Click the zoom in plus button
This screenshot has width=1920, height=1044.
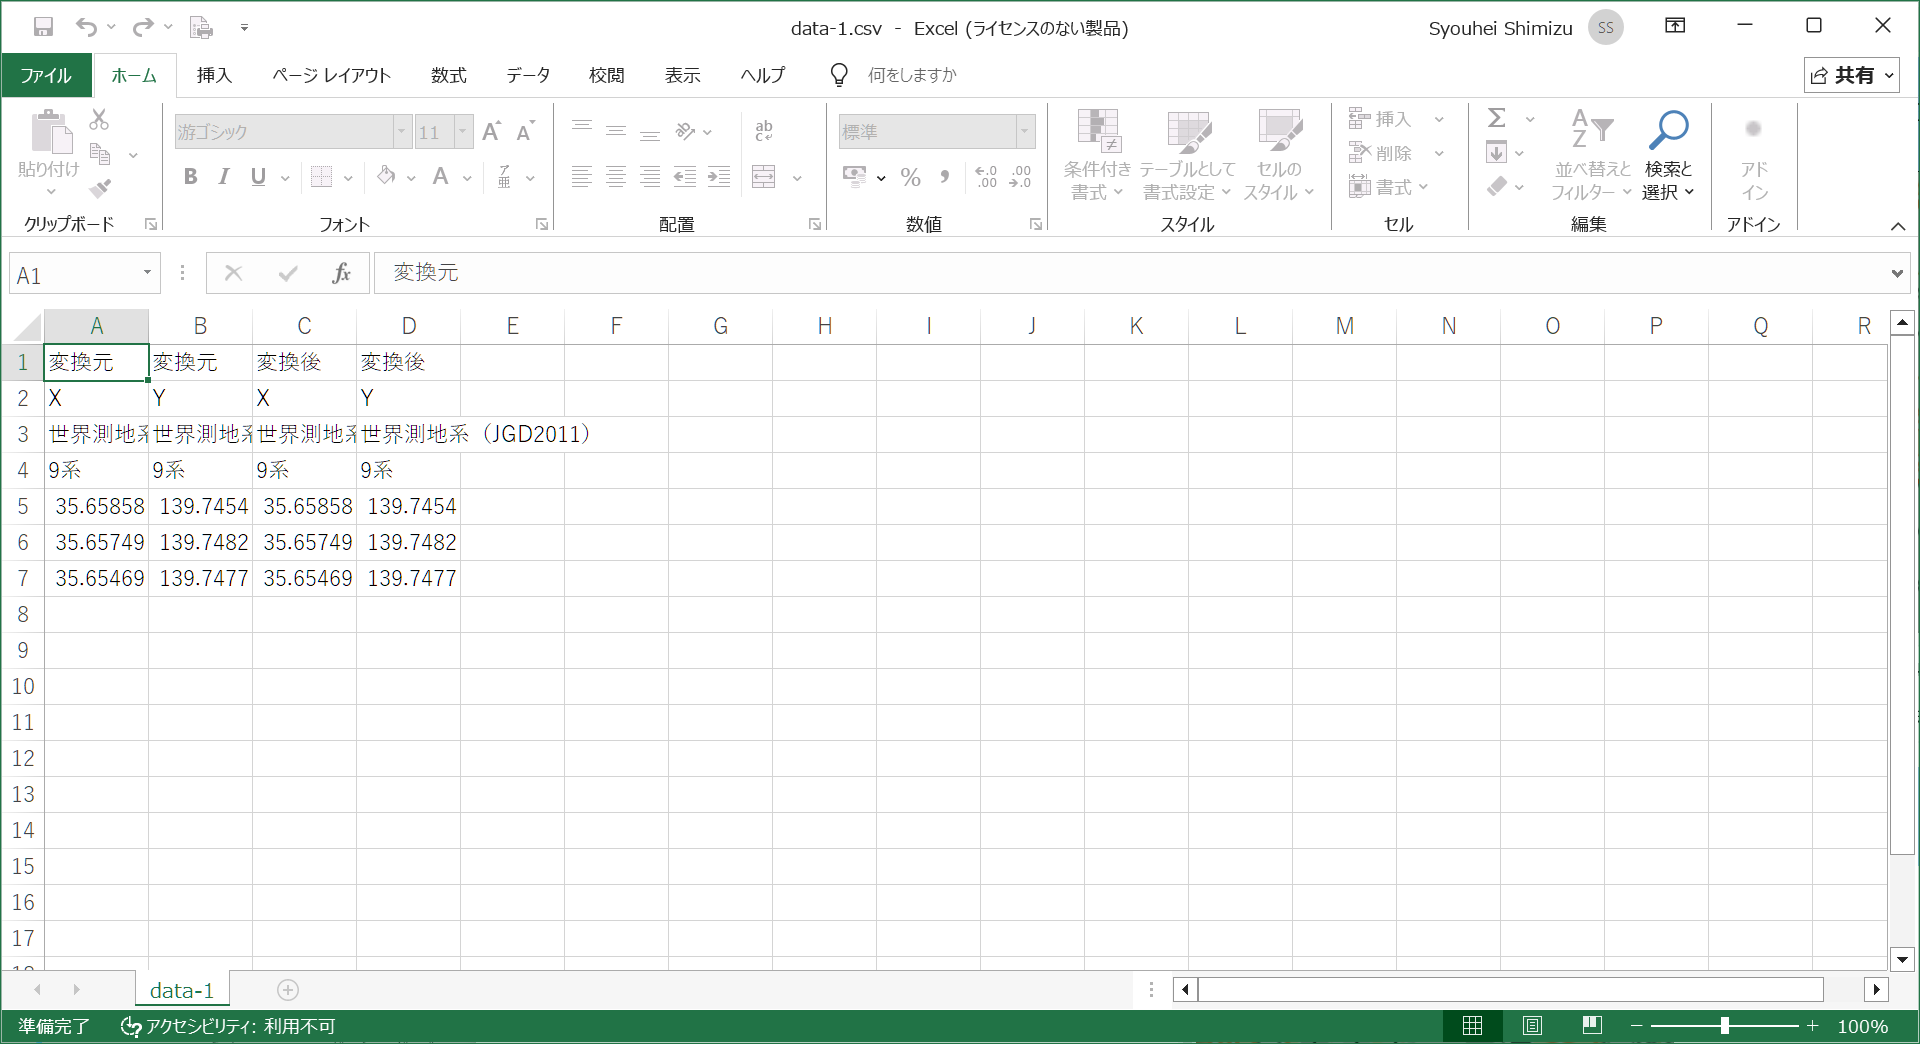click(x=1812, y=1026)
